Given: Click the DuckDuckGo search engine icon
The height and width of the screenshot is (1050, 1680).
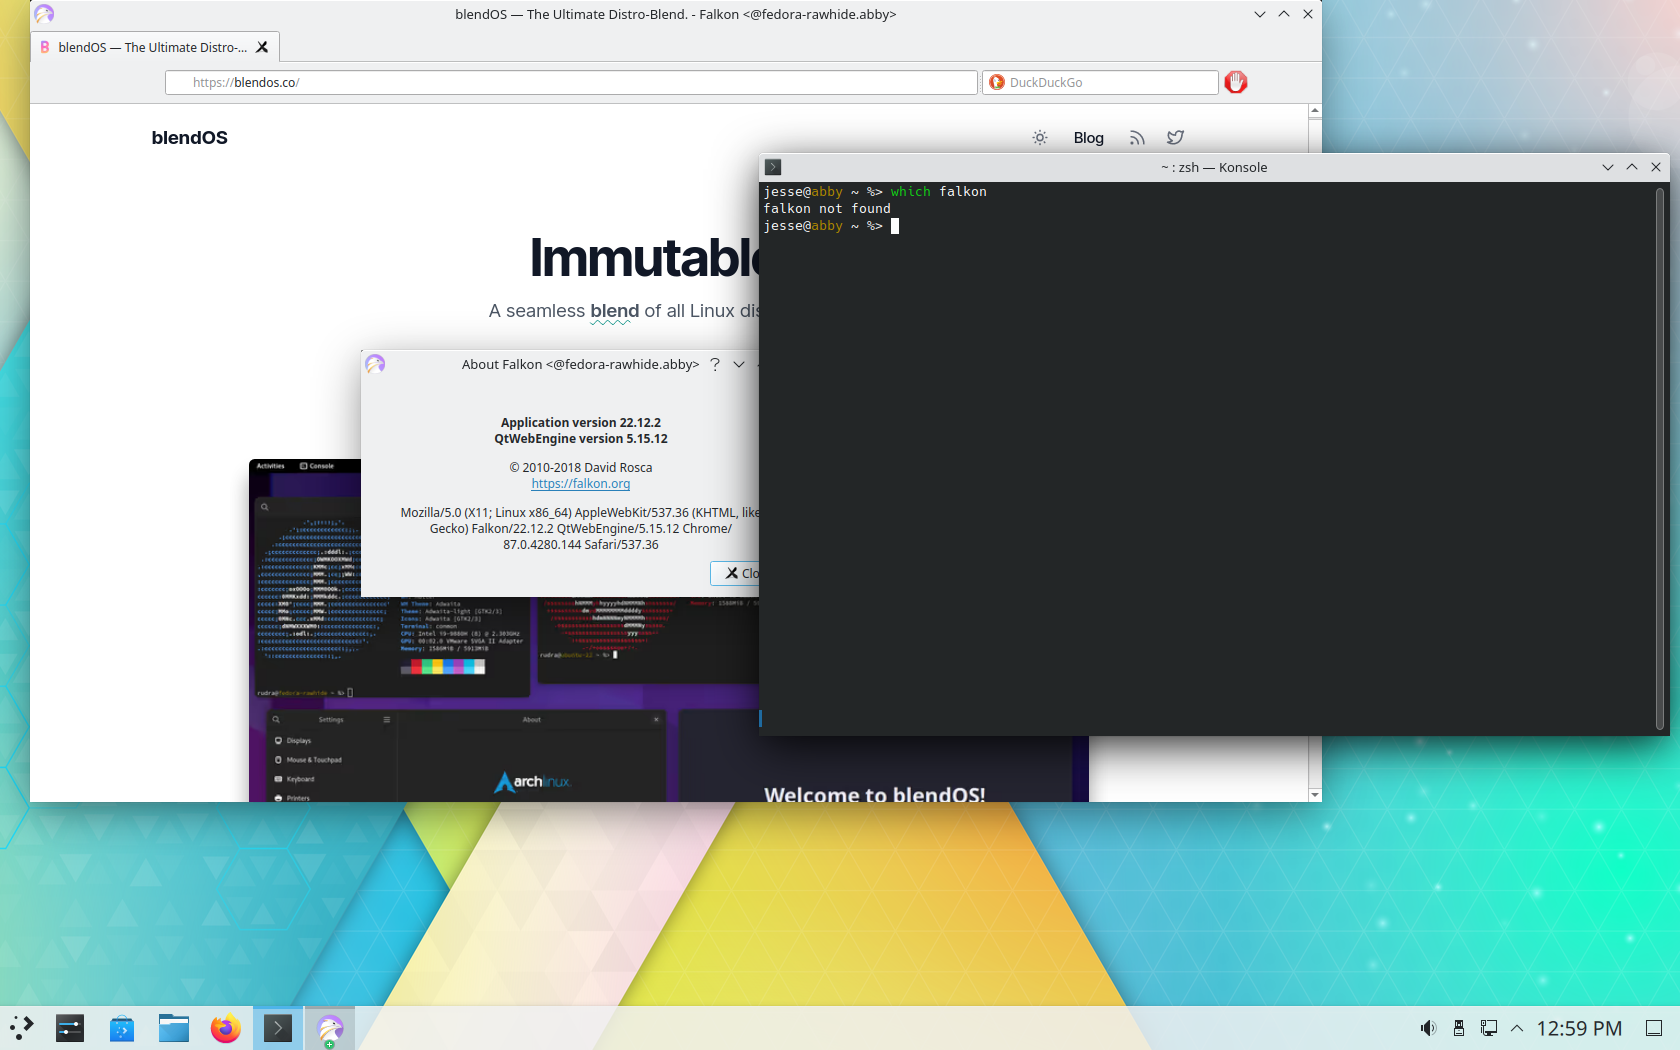Looking at the screenshot, I should (x=997, y=82).
